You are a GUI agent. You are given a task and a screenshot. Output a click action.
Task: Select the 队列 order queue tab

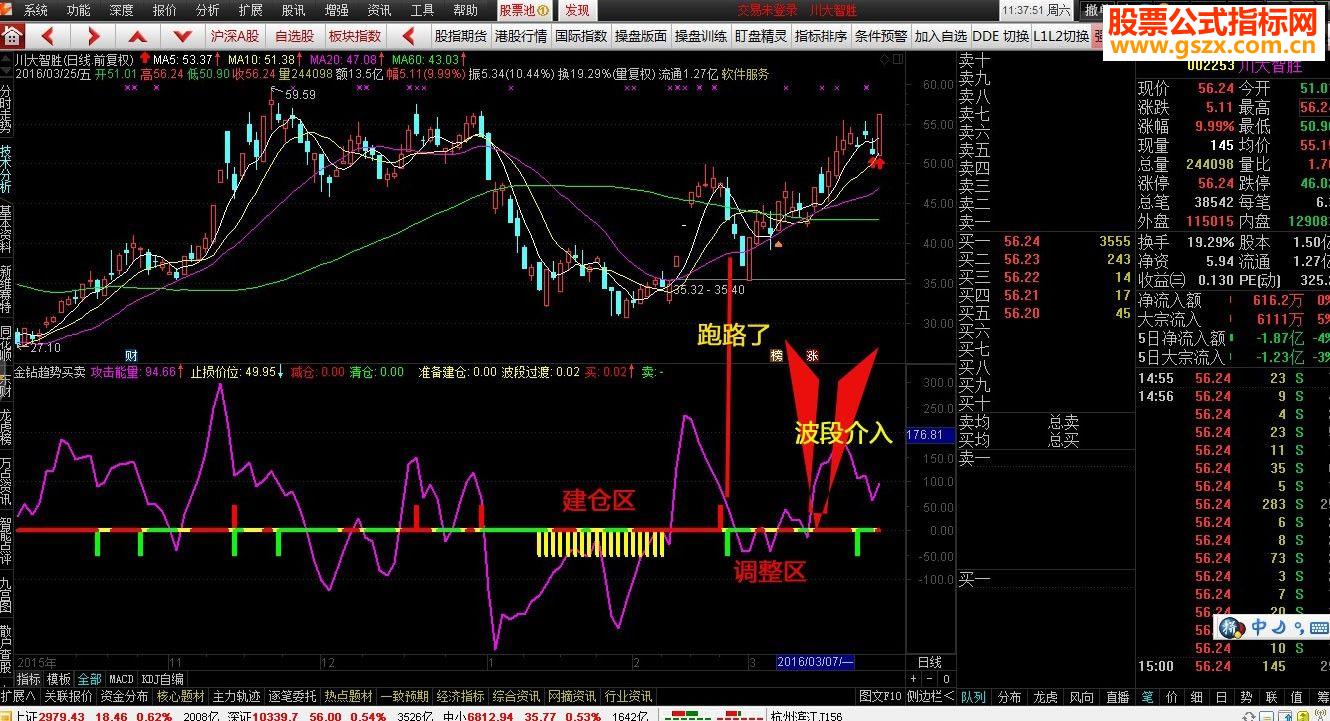coord(973,697)
